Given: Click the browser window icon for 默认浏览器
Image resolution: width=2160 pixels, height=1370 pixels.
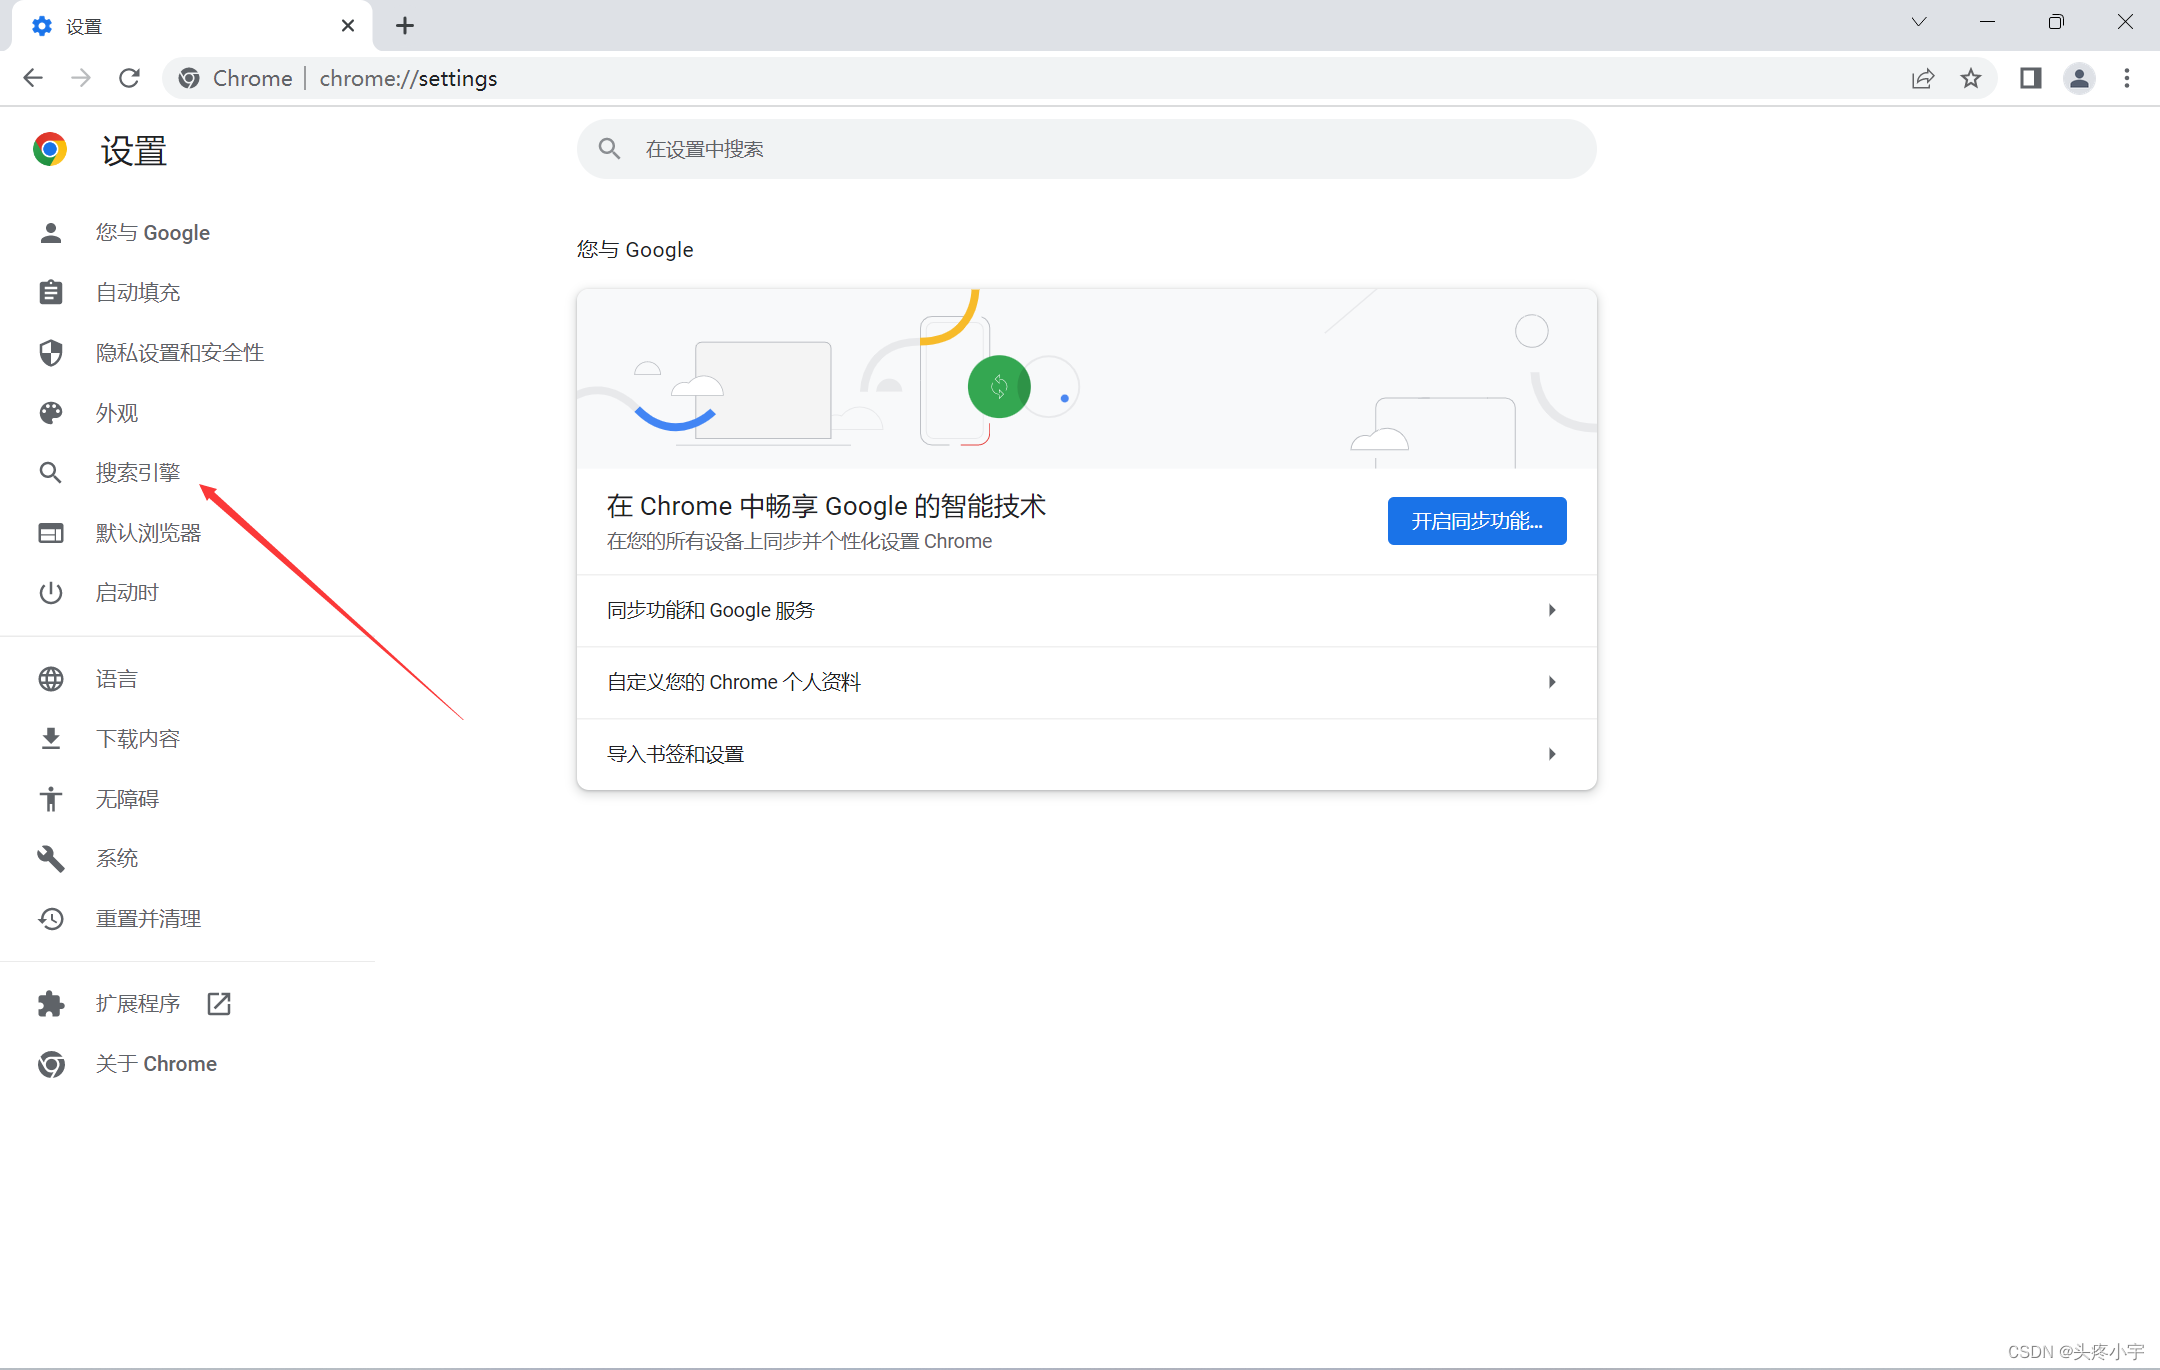Looking at the screenshot, I should [51, 533].
